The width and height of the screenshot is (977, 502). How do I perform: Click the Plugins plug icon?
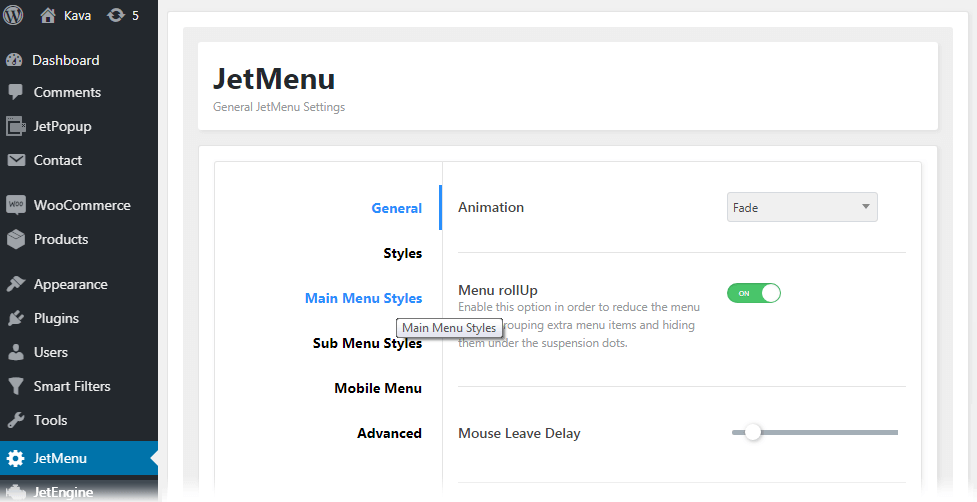(x=16, y=318)
